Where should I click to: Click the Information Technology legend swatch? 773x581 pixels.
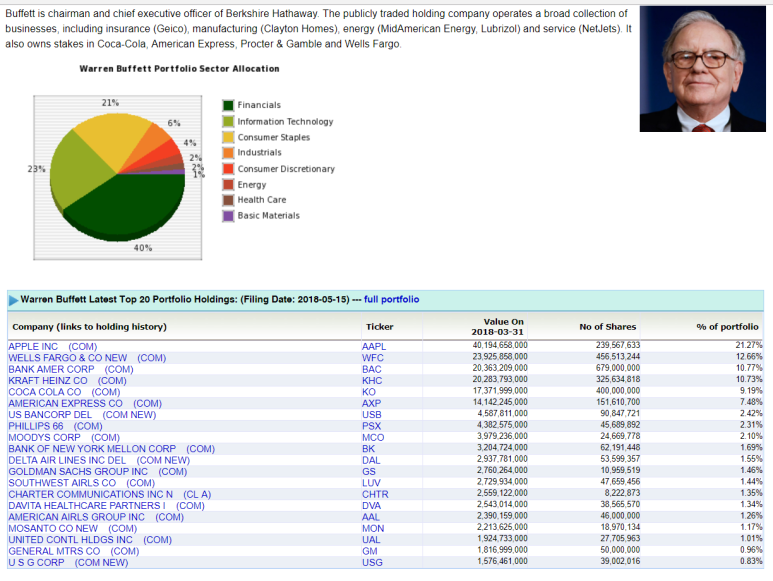(x=228, y=121)
